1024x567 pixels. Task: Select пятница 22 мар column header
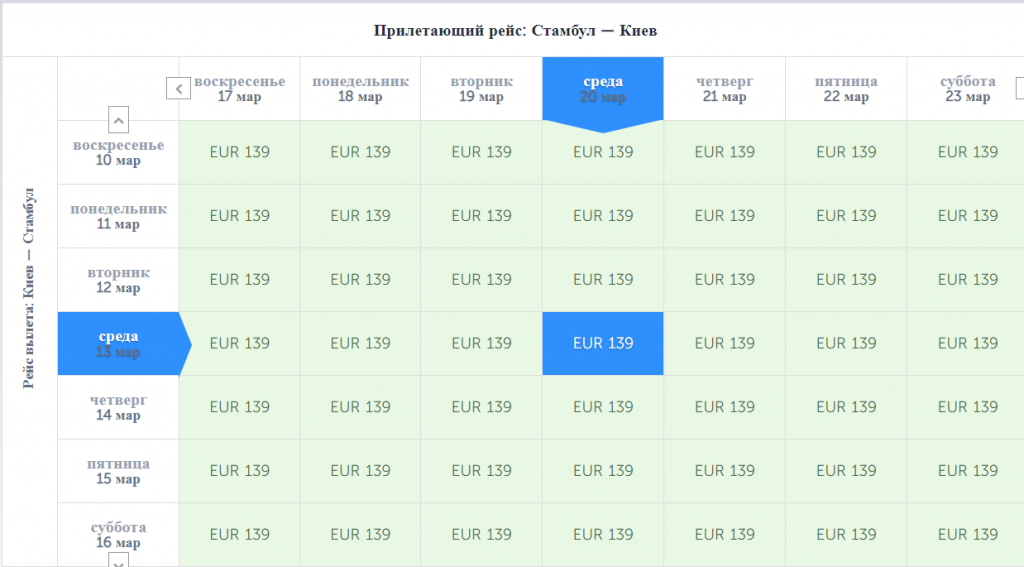coord(846,89)
